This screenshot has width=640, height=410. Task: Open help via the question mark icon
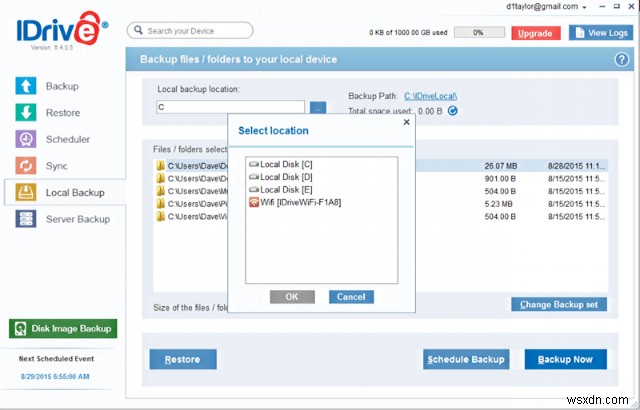[622, 60]
